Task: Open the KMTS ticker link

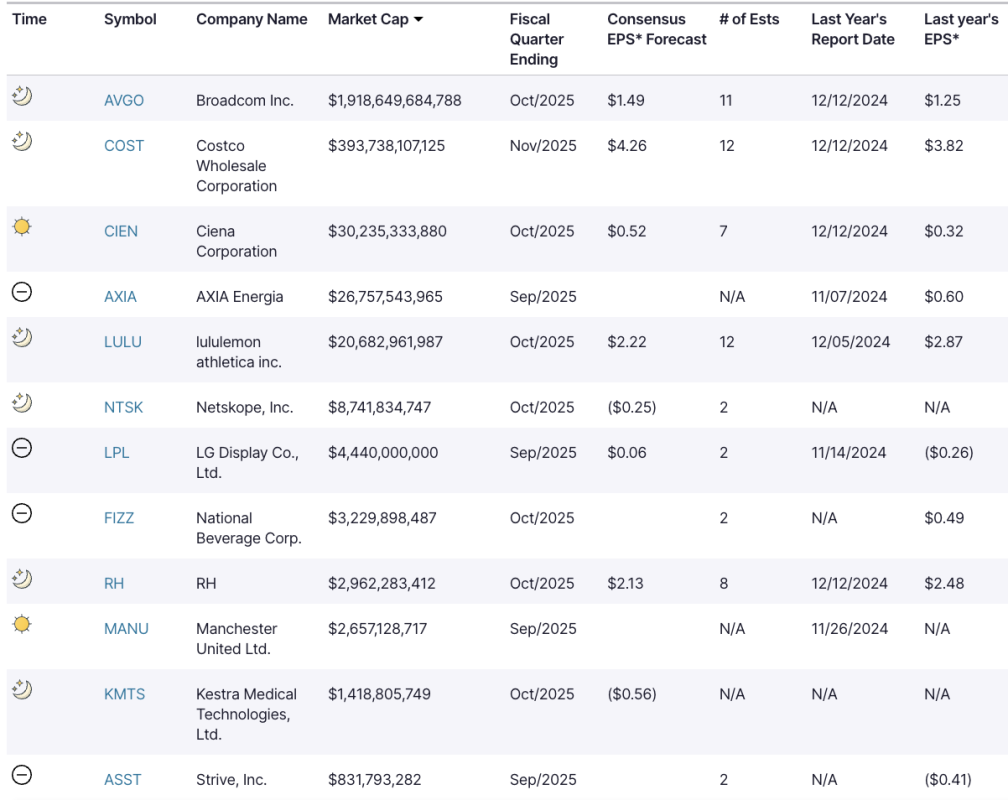Action: click(124, 694)
